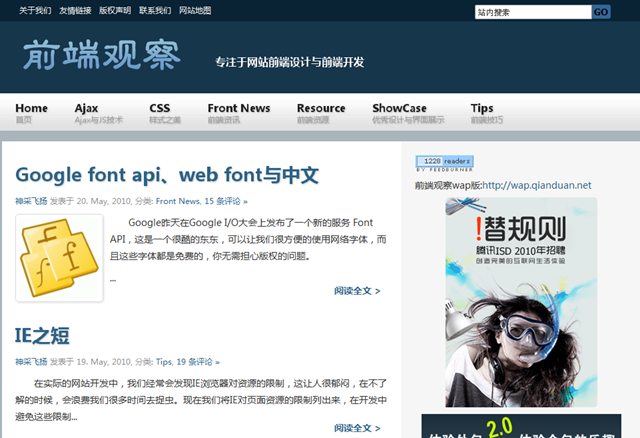
Task: Click the yellow font folder thumbnail icon
Action: click(59, 258)
